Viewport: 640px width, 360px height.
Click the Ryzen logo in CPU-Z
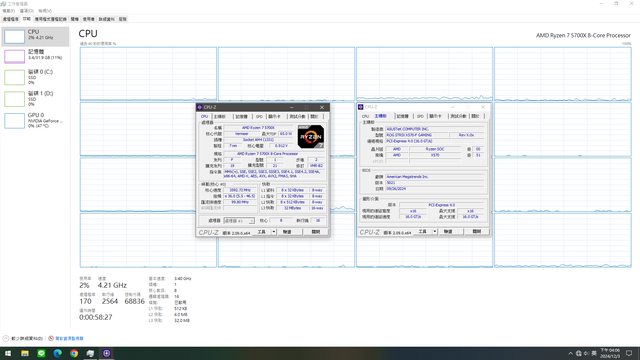(311, 137)
